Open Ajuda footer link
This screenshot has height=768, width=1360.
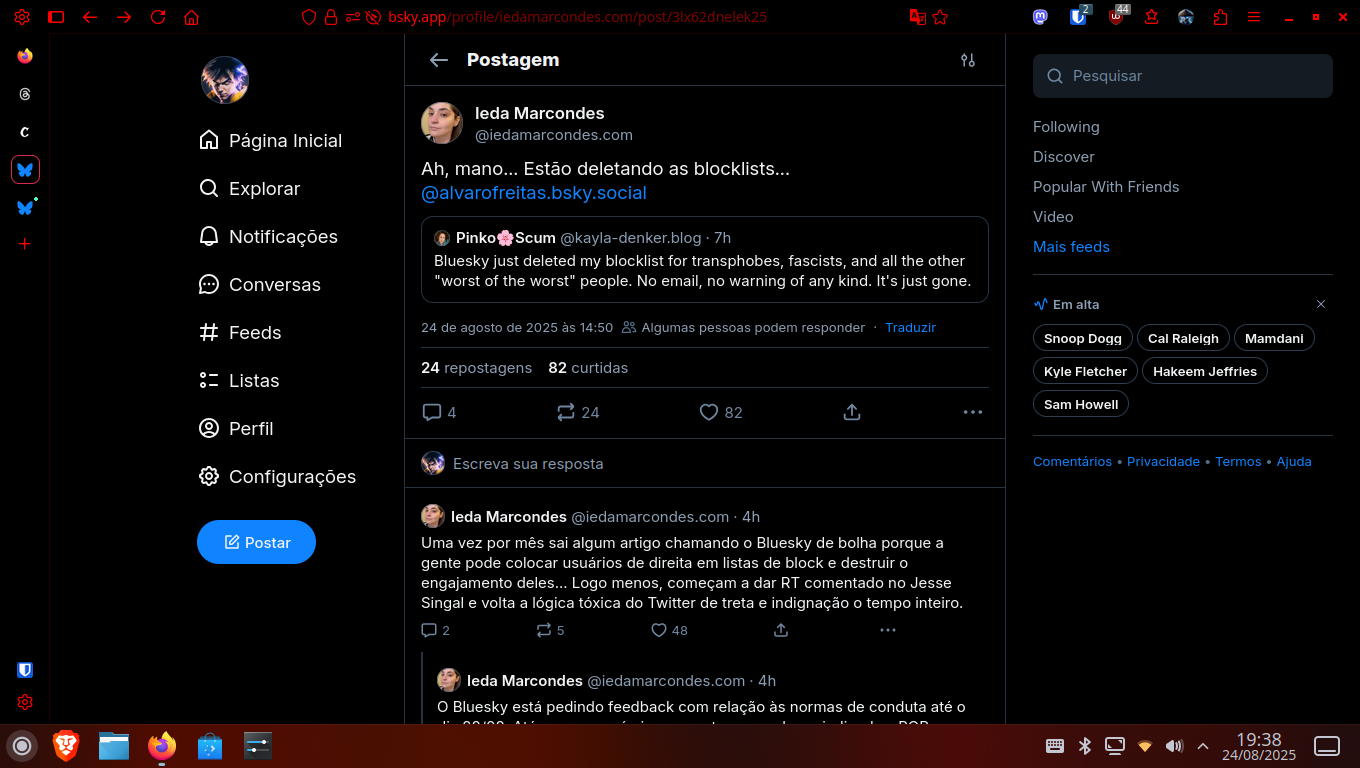coord(1294,461)
